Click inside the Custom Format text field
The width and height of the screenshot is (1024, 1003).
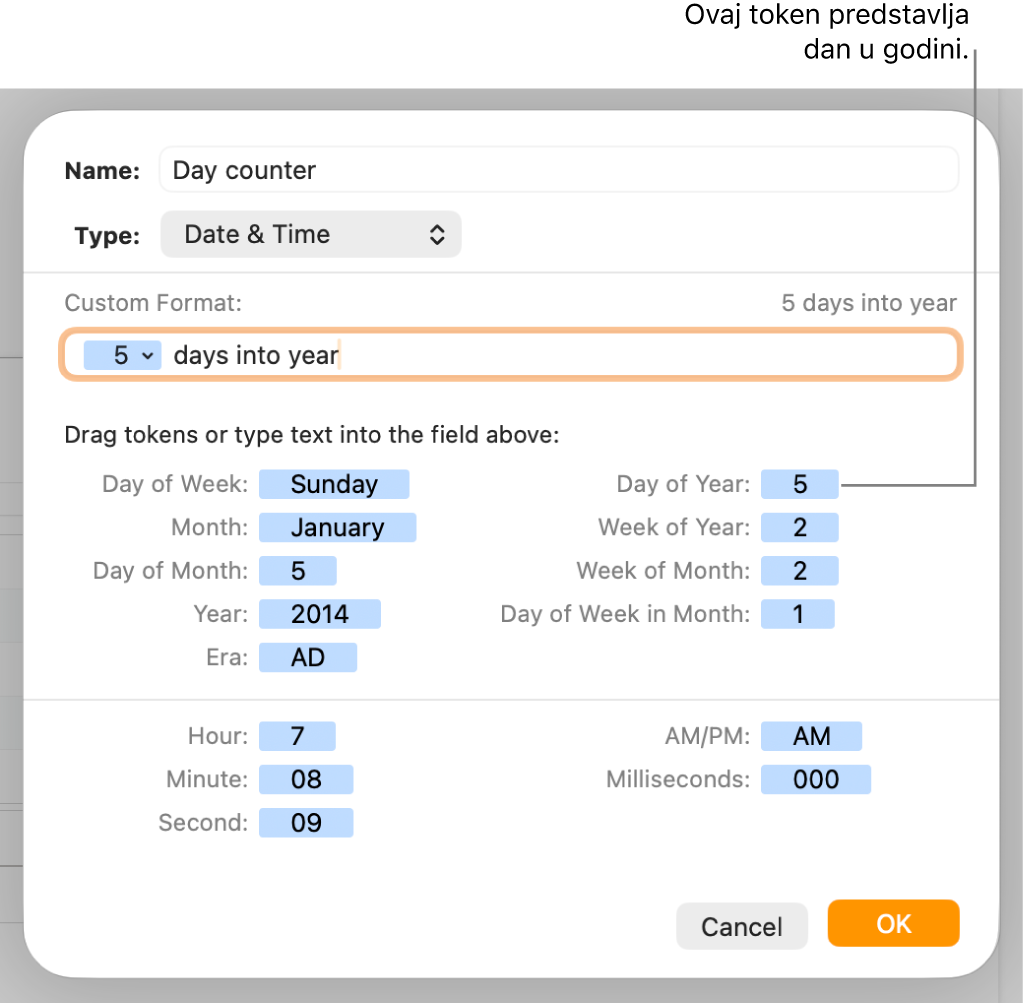[640, 356]
